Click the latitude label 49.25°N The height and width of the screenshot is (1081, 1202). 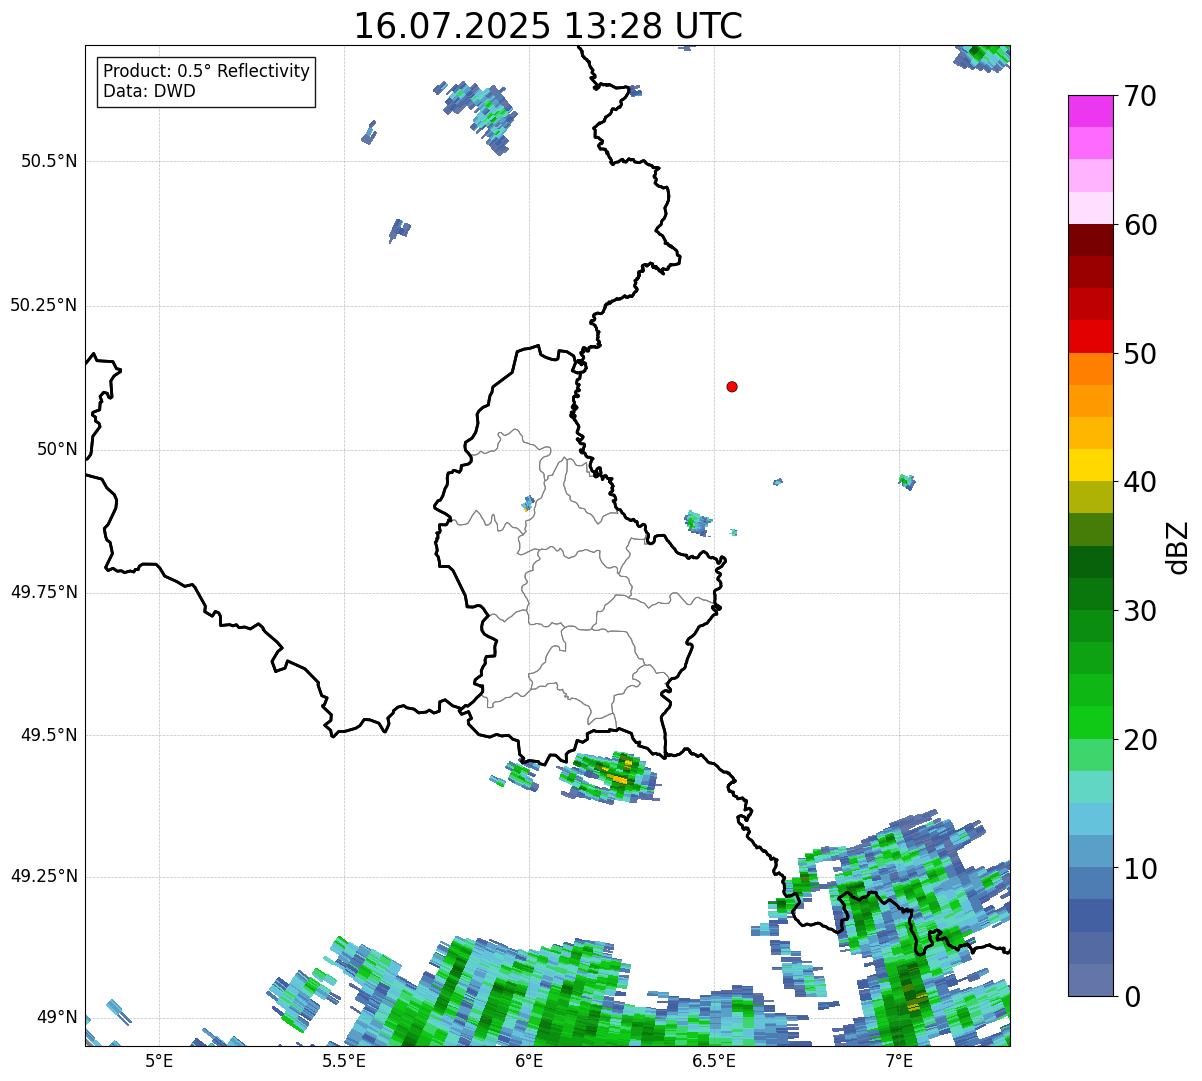click(x=44, y=876)
